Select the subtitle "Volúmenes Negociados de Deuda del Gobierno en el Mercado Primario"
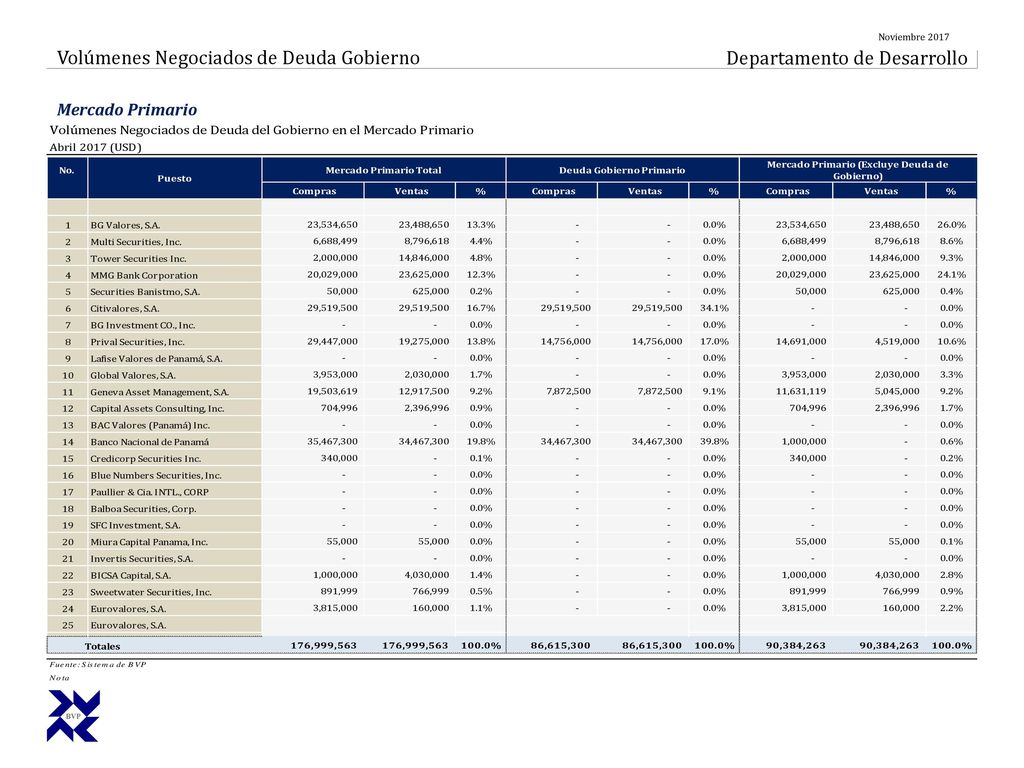 pos(261,130)
